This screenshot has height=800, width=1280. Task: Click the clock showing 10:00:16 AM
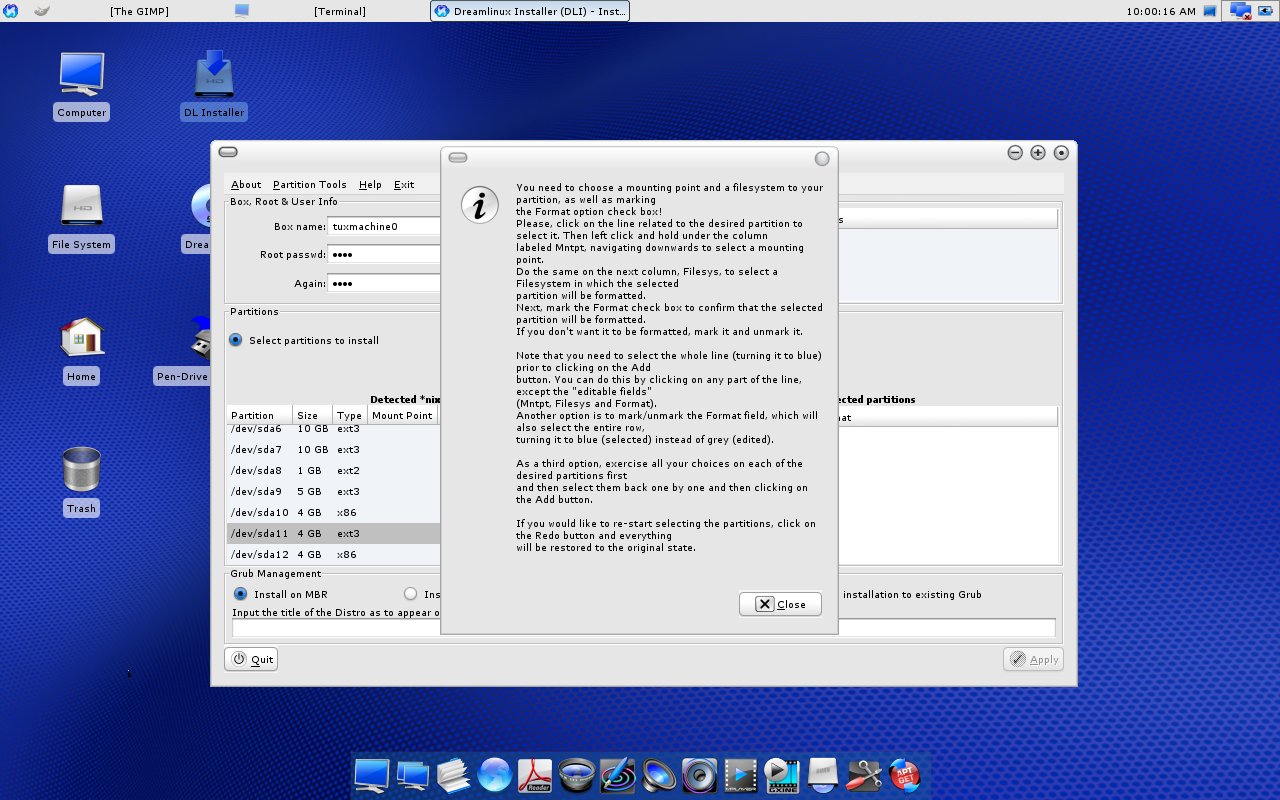tap(1160, 11)
